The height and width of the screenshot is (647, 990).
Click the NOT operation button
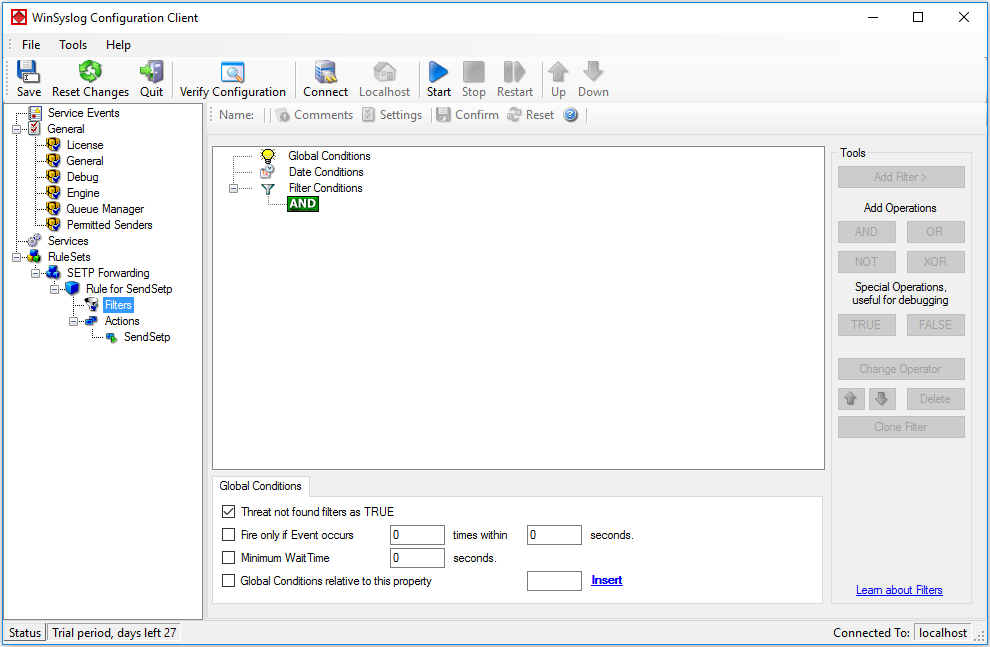(866, 261)
